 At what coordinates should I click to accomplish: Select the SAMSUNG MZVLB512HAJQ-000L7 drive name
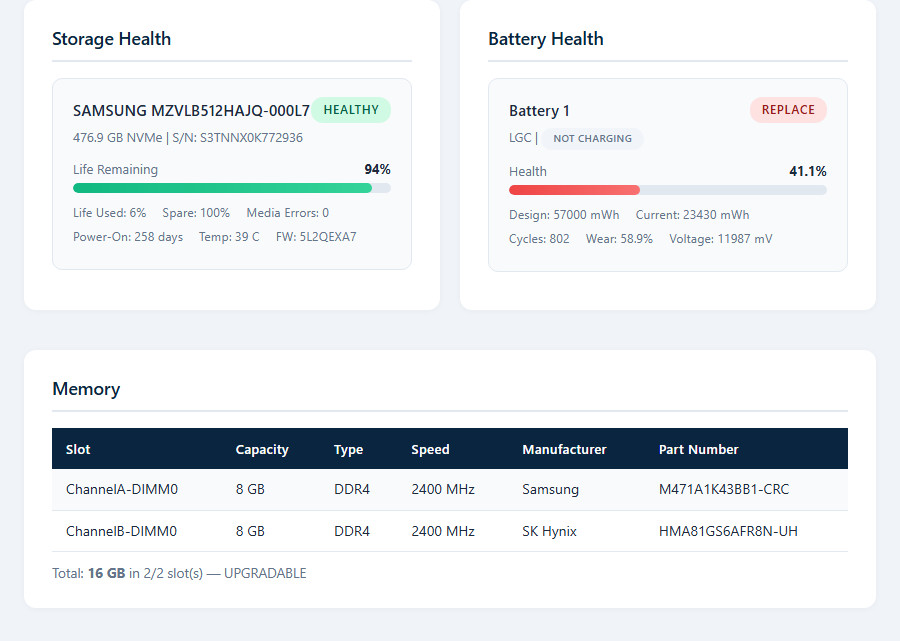pos(191,110)
